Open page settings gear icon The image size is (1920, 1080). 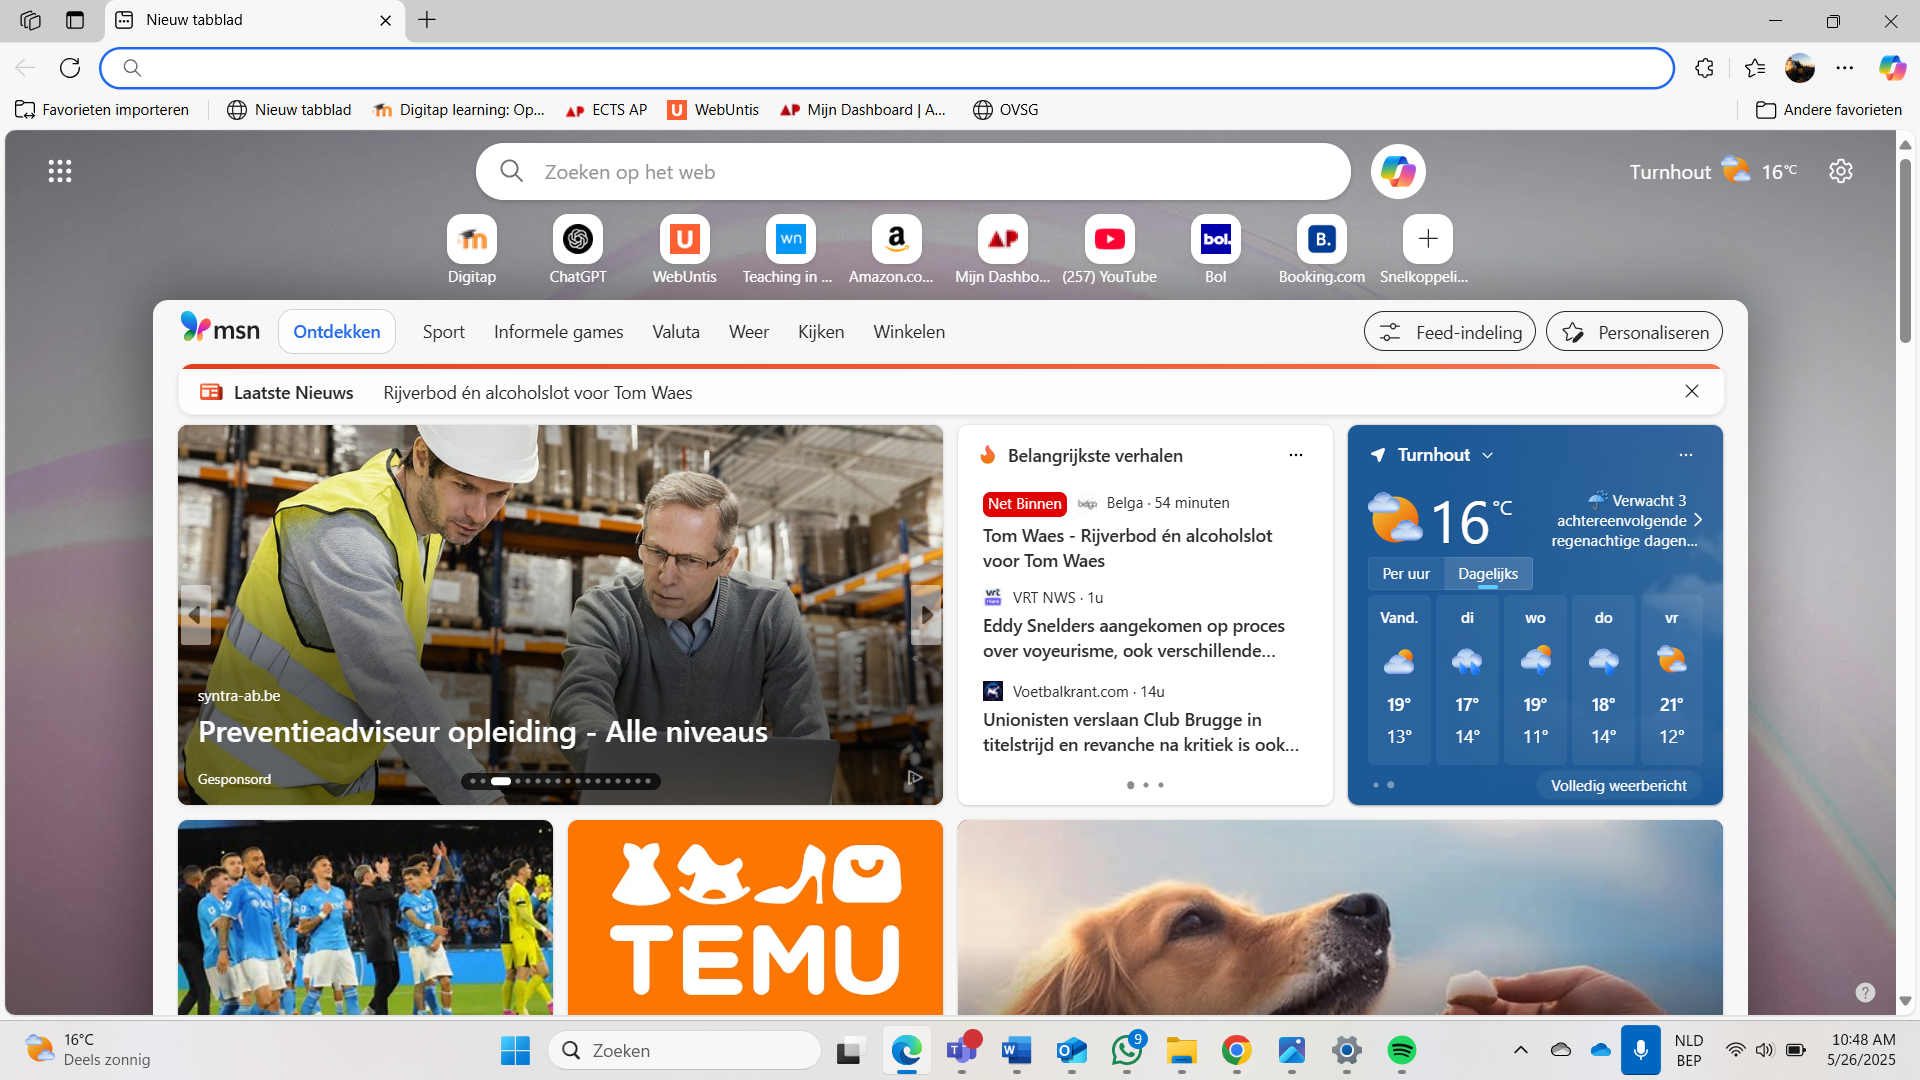pyautogui.click(x=1841, y=171)
